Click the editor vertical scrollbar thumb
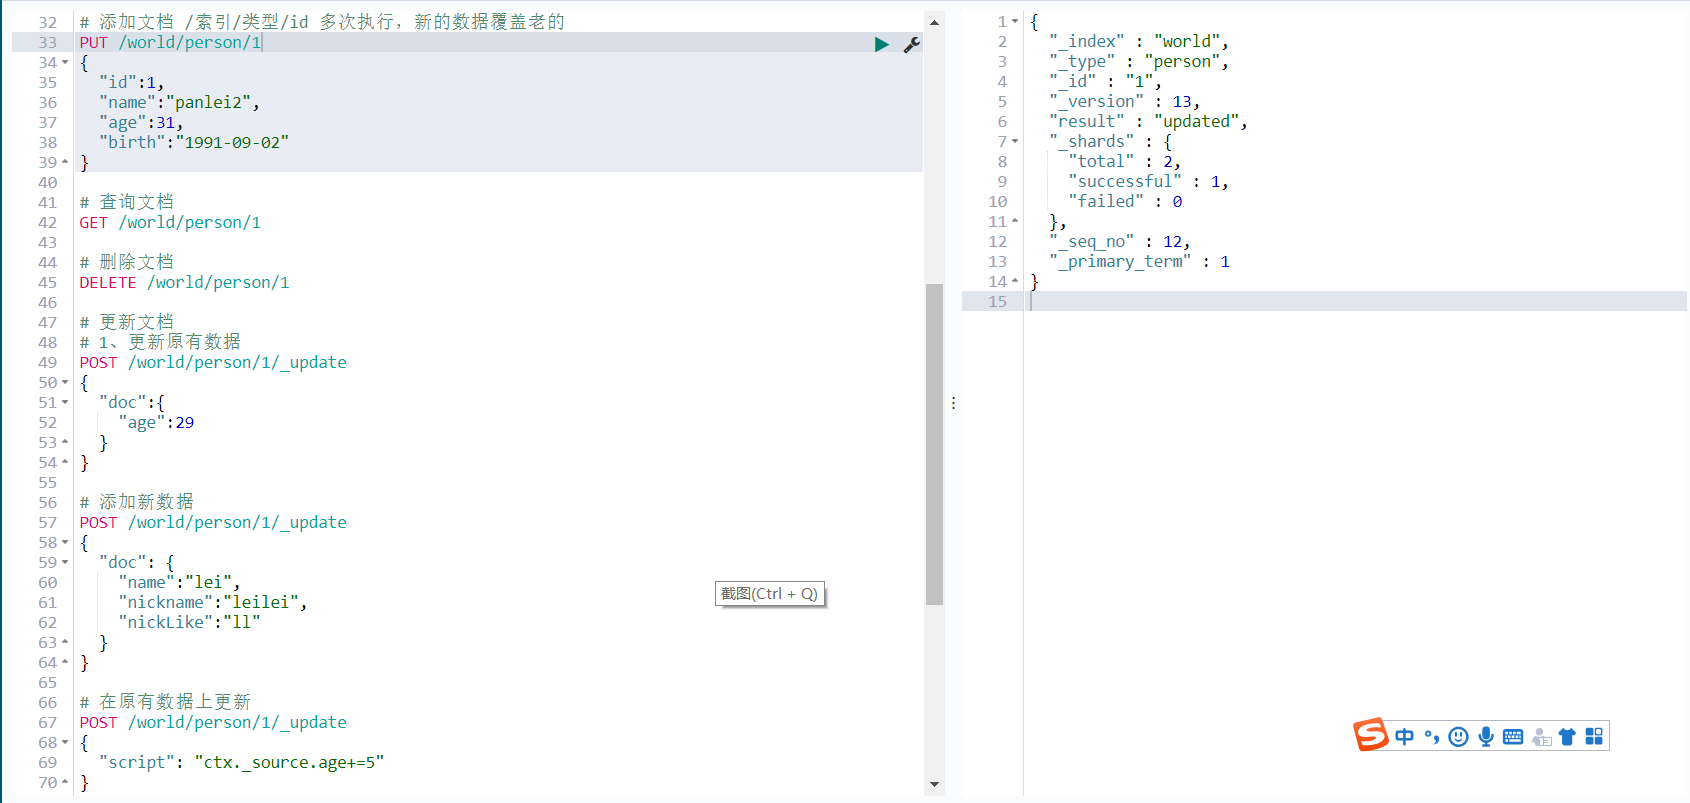Screen dimensions: 1690x803 click(934, 444)
